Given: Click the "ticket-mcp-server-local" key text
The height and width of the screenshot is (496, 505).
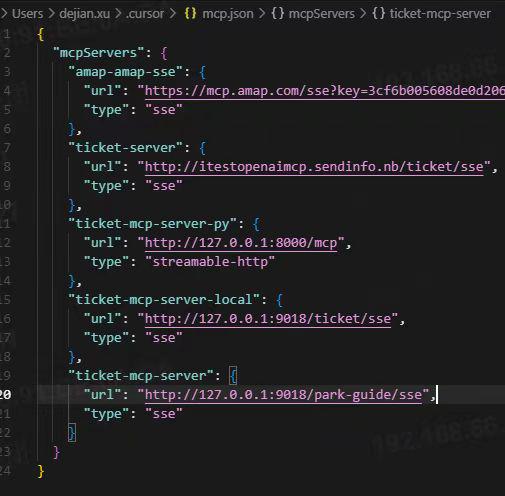Looking at the screenshot, I should pos(164,300).
